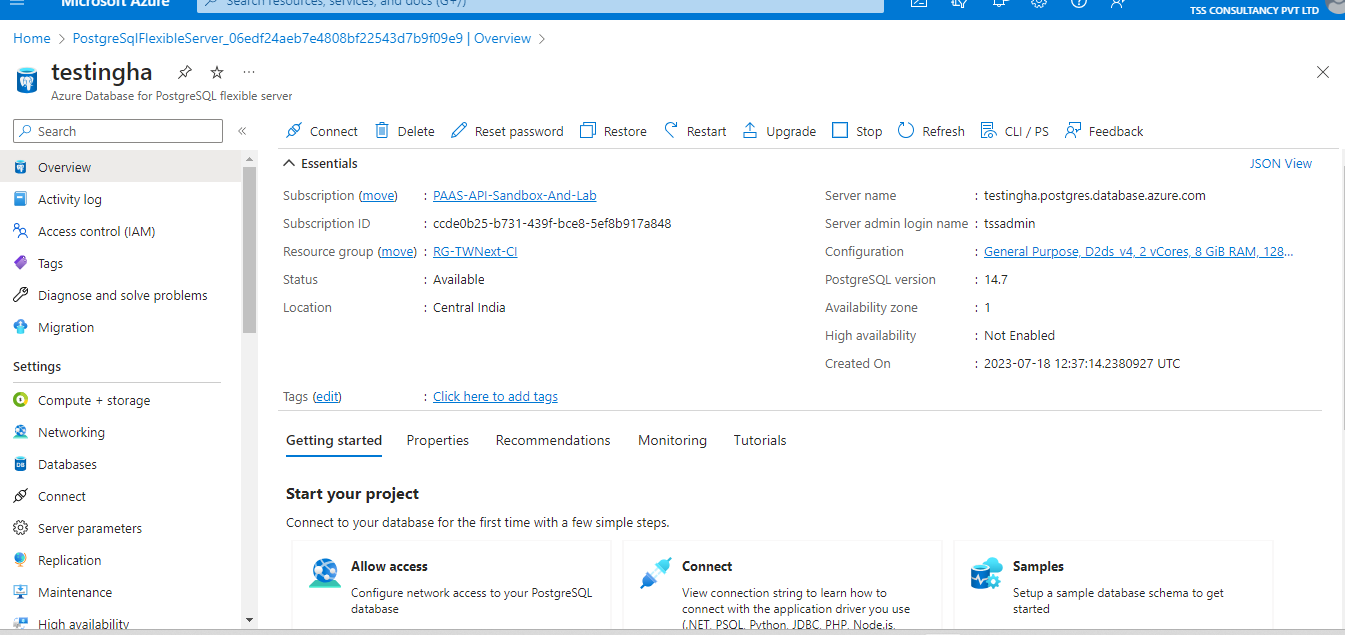
Task: Click the Refresh icon in the toolbar
Action: pos(906,131)
